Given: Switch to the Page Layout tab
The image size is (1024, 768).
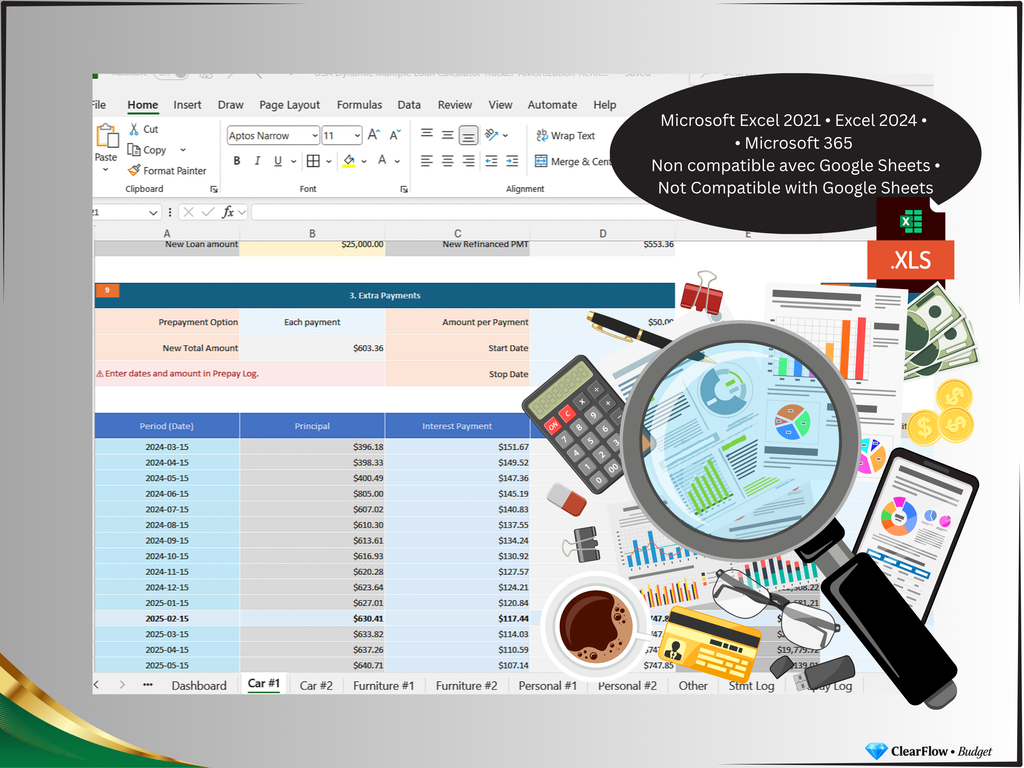Looking at the screenshot, I should click(x=289, y=104).
